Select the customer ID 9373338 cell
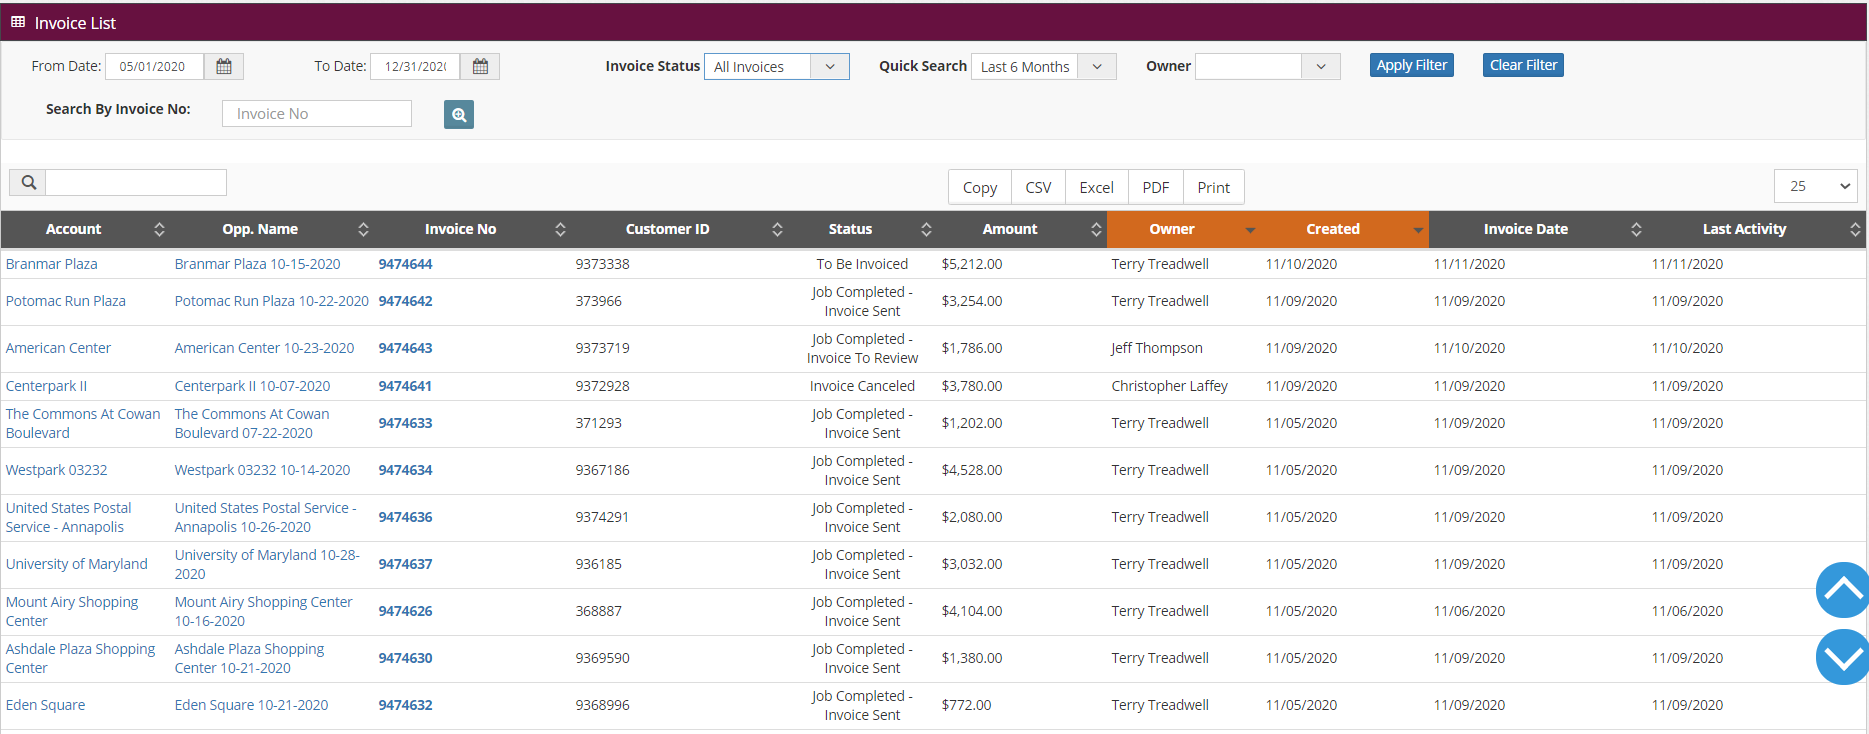This screenshot has width=1869, height=734. click(x=602, y=264)
